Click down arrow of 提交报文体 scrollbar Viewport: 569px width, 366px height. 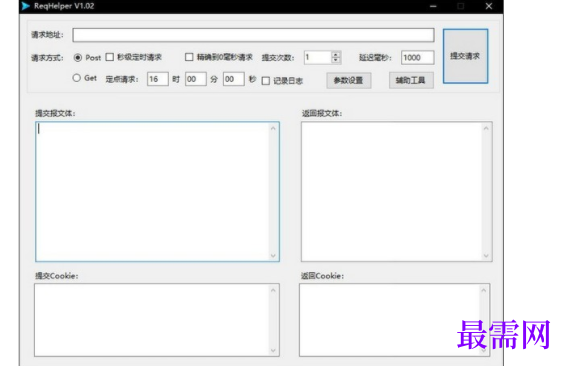(x=273, y=256)
